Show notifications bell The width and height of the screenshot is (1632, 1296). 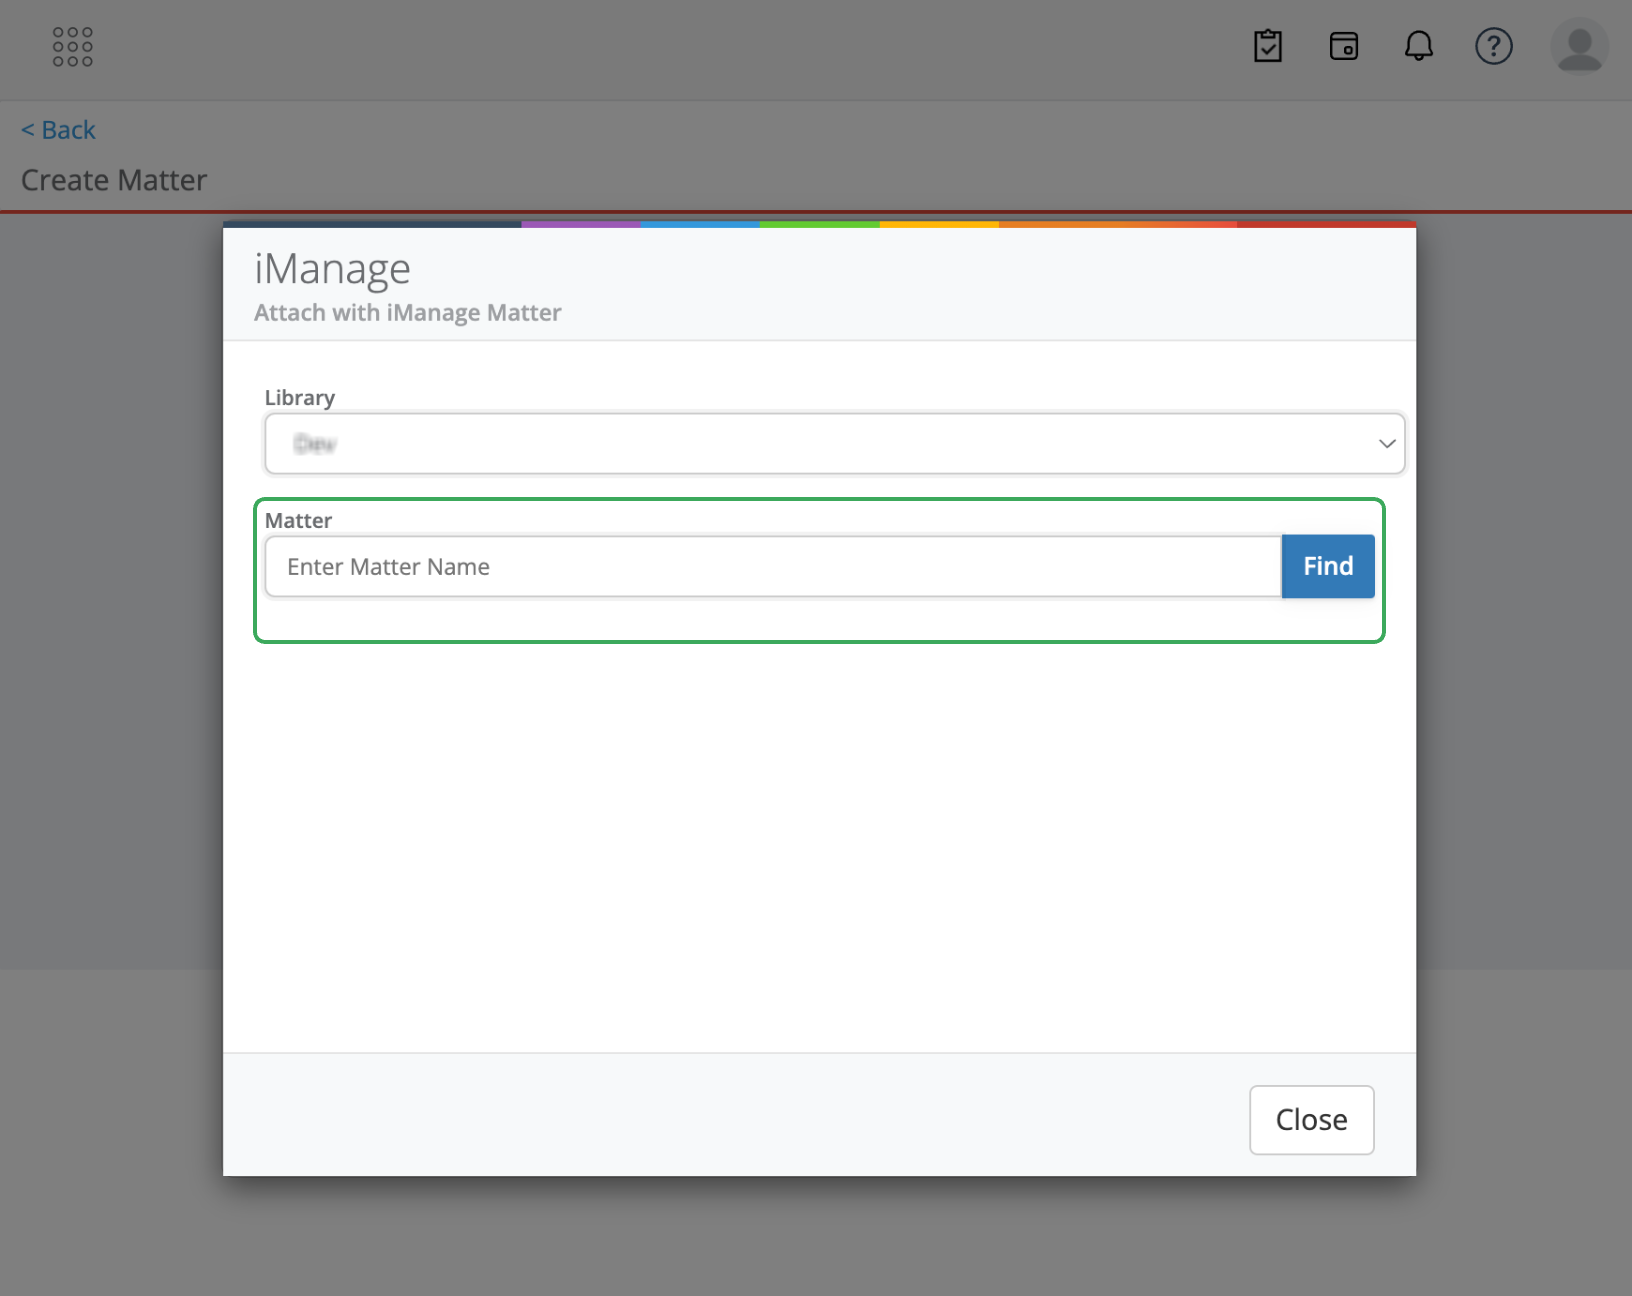[x=1419, y=46]
